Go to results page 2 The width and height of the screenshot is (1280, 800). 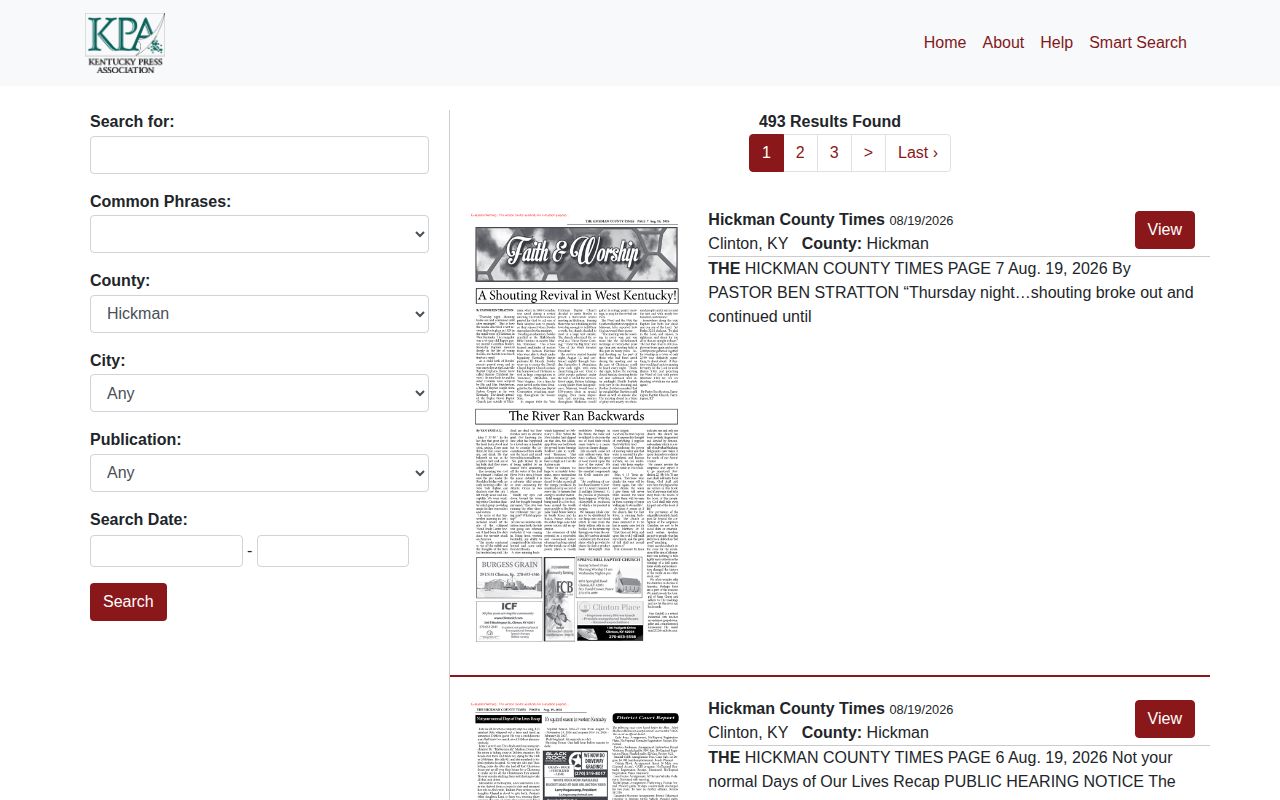pos(800,153)
